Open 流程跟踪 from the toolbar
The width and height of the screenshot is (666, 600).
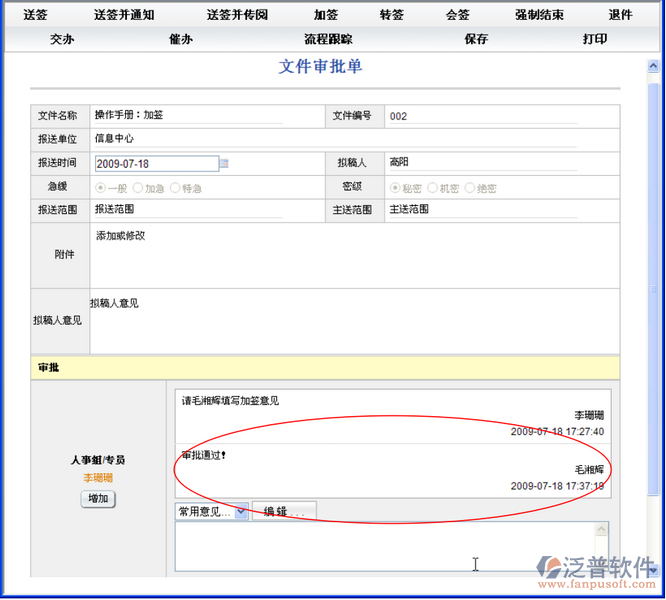(x=328, y=39)
